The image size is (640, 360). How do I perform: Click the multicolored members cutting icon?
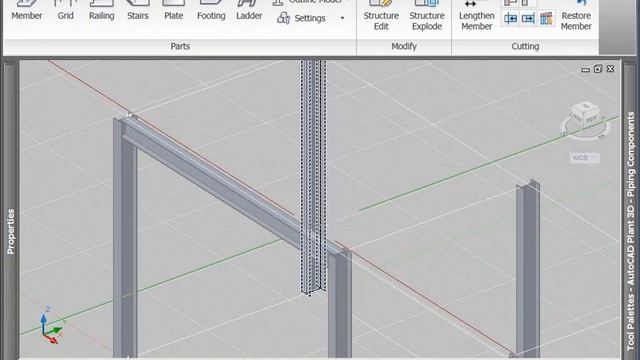click(546, 18)
